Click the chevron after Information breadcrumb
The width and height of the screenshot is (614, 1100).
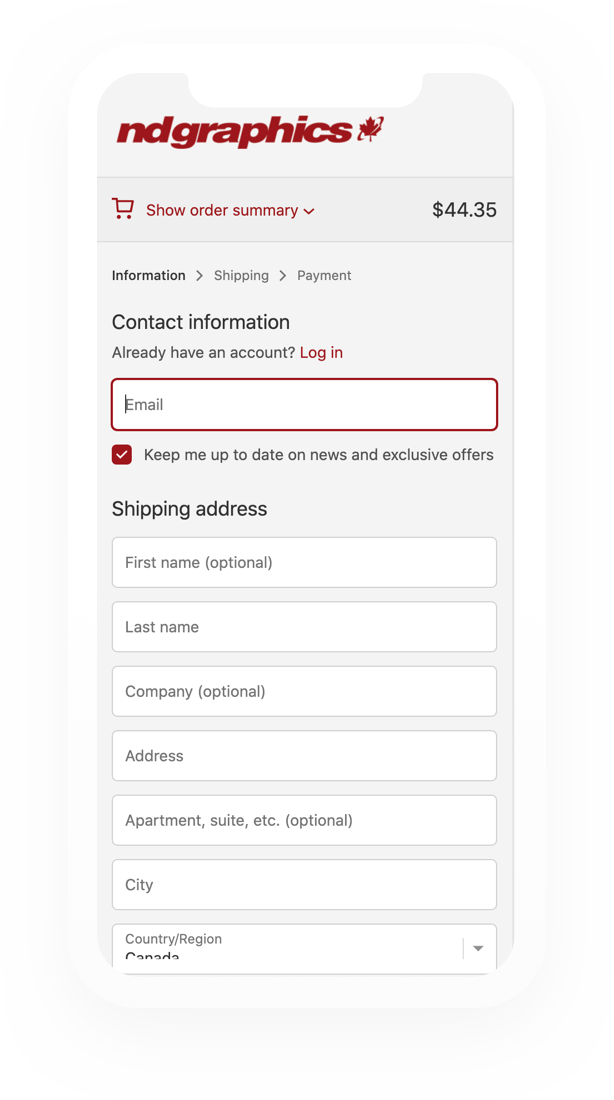tap(199, 276)
